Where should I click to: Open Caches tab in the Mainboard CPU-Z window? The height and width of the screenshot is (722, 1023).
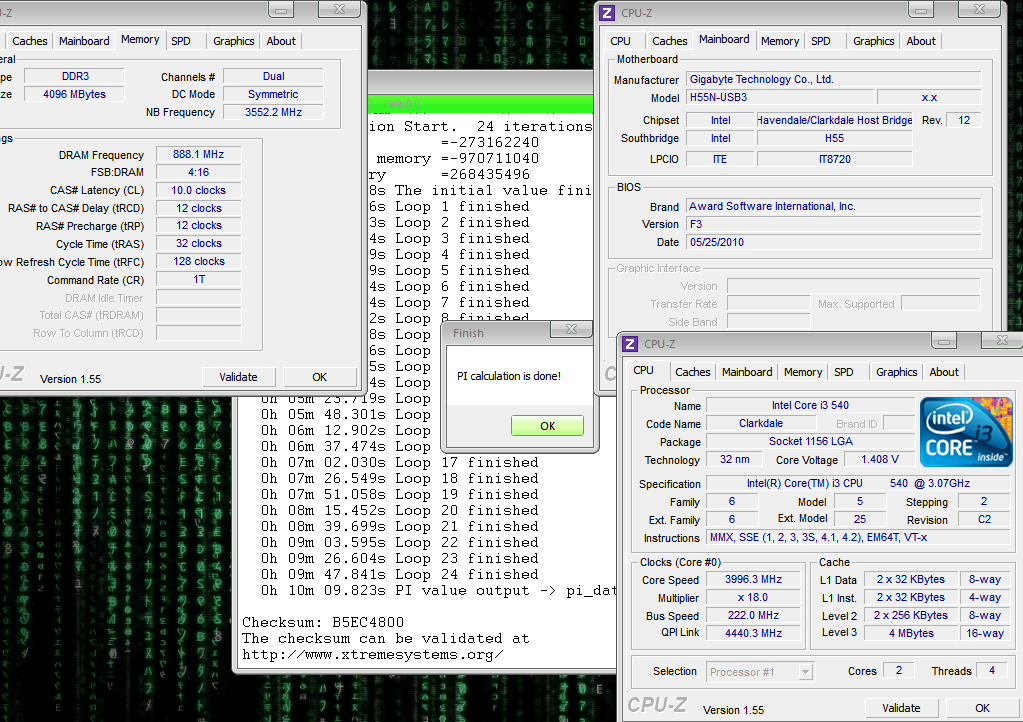669,40
